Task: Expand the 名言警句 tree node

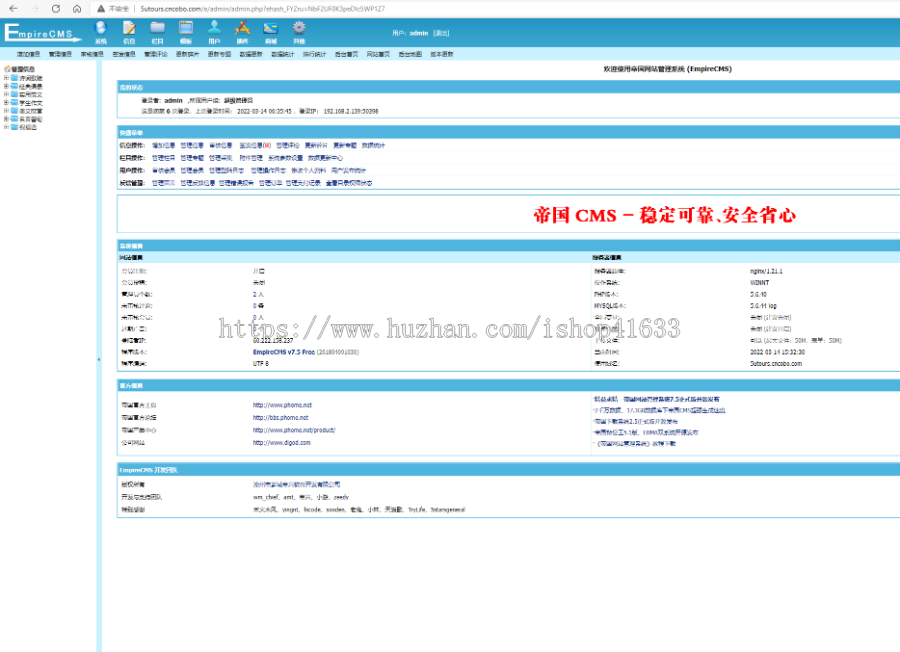Action: coord(6,119)
